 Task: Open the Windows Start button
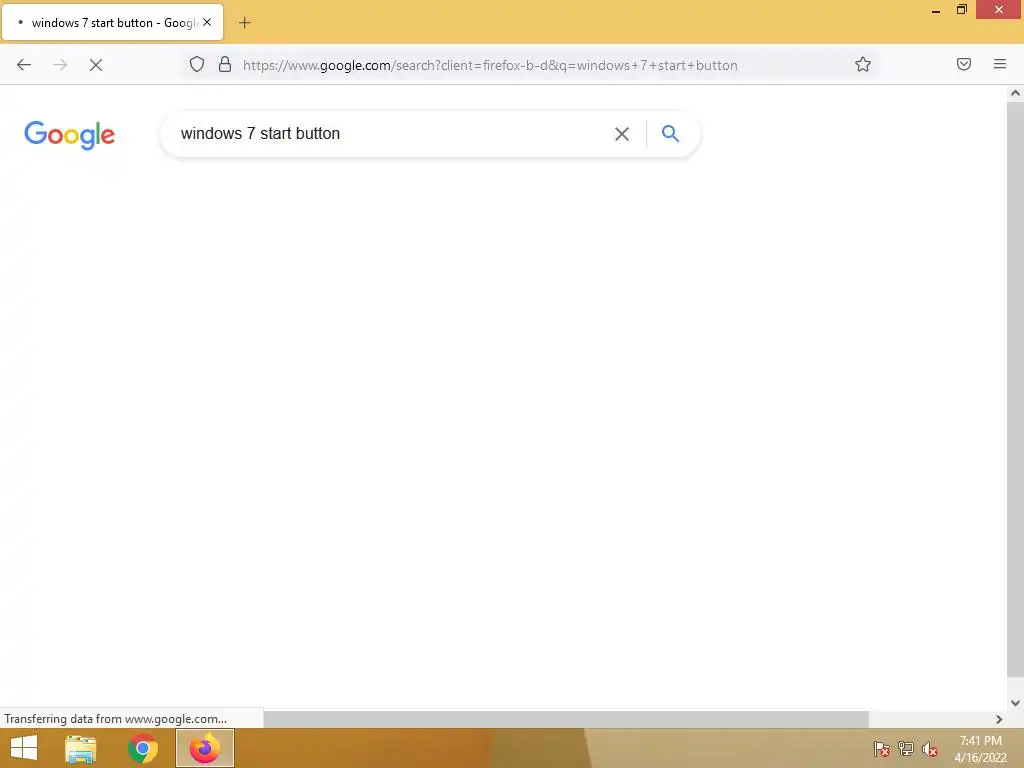pos(24,748)
